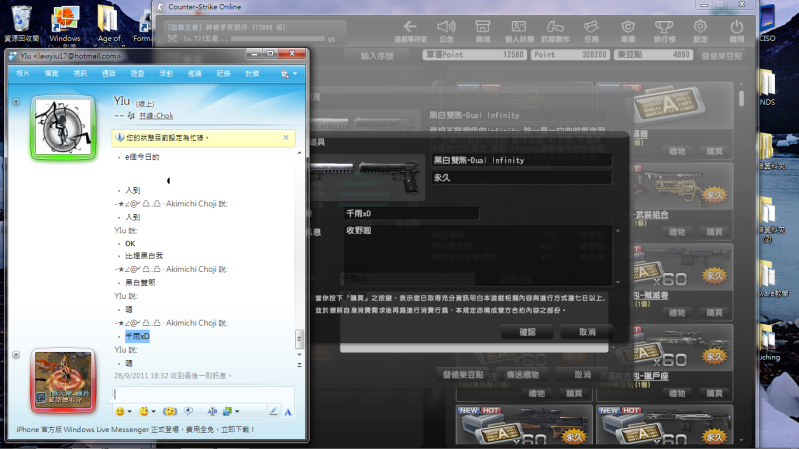This screenshot has width=799, height=449.
Task: Expand the background picture dropdown arrow
Action: pos(237,412)
